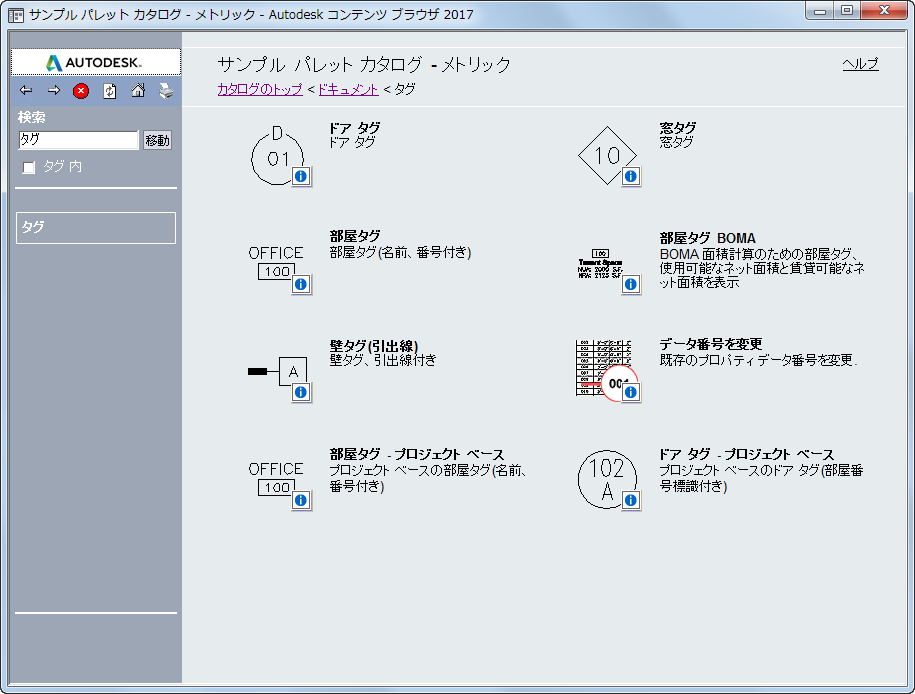Open info icon for 部屋タグ BOMA

(631, 284)
